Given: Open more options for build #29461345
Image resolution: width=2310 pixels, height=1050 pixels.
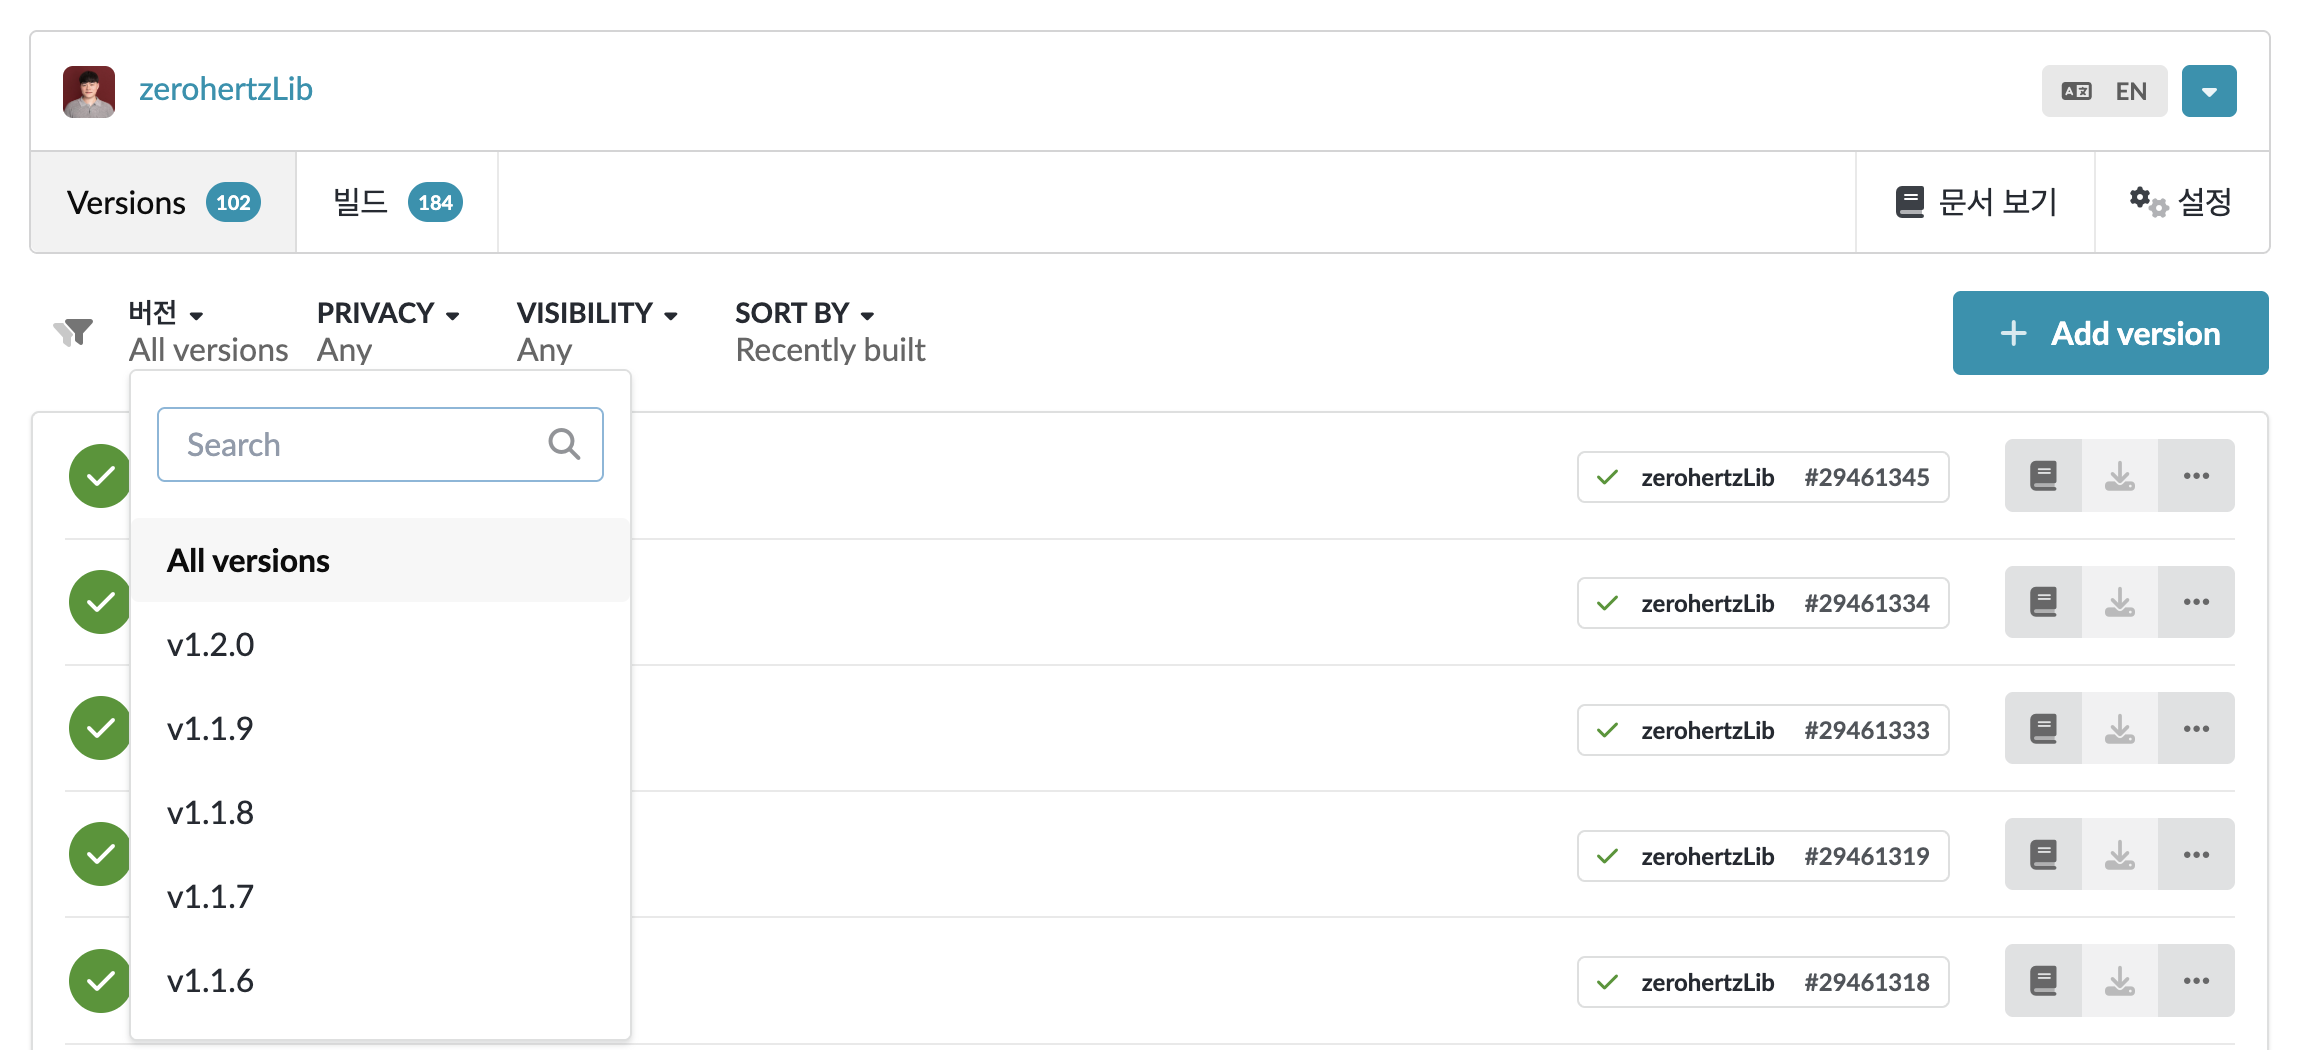Looking at the screenshot, I should [x=2196, y=476].
